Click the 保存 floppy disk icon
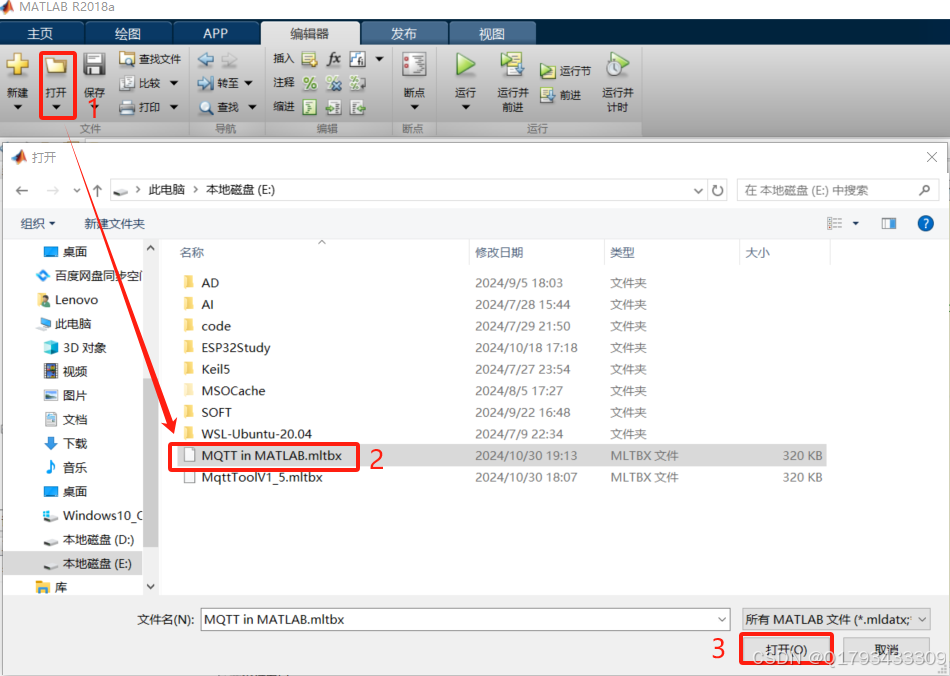The image size is (950, 676). (x=94, y=64)
